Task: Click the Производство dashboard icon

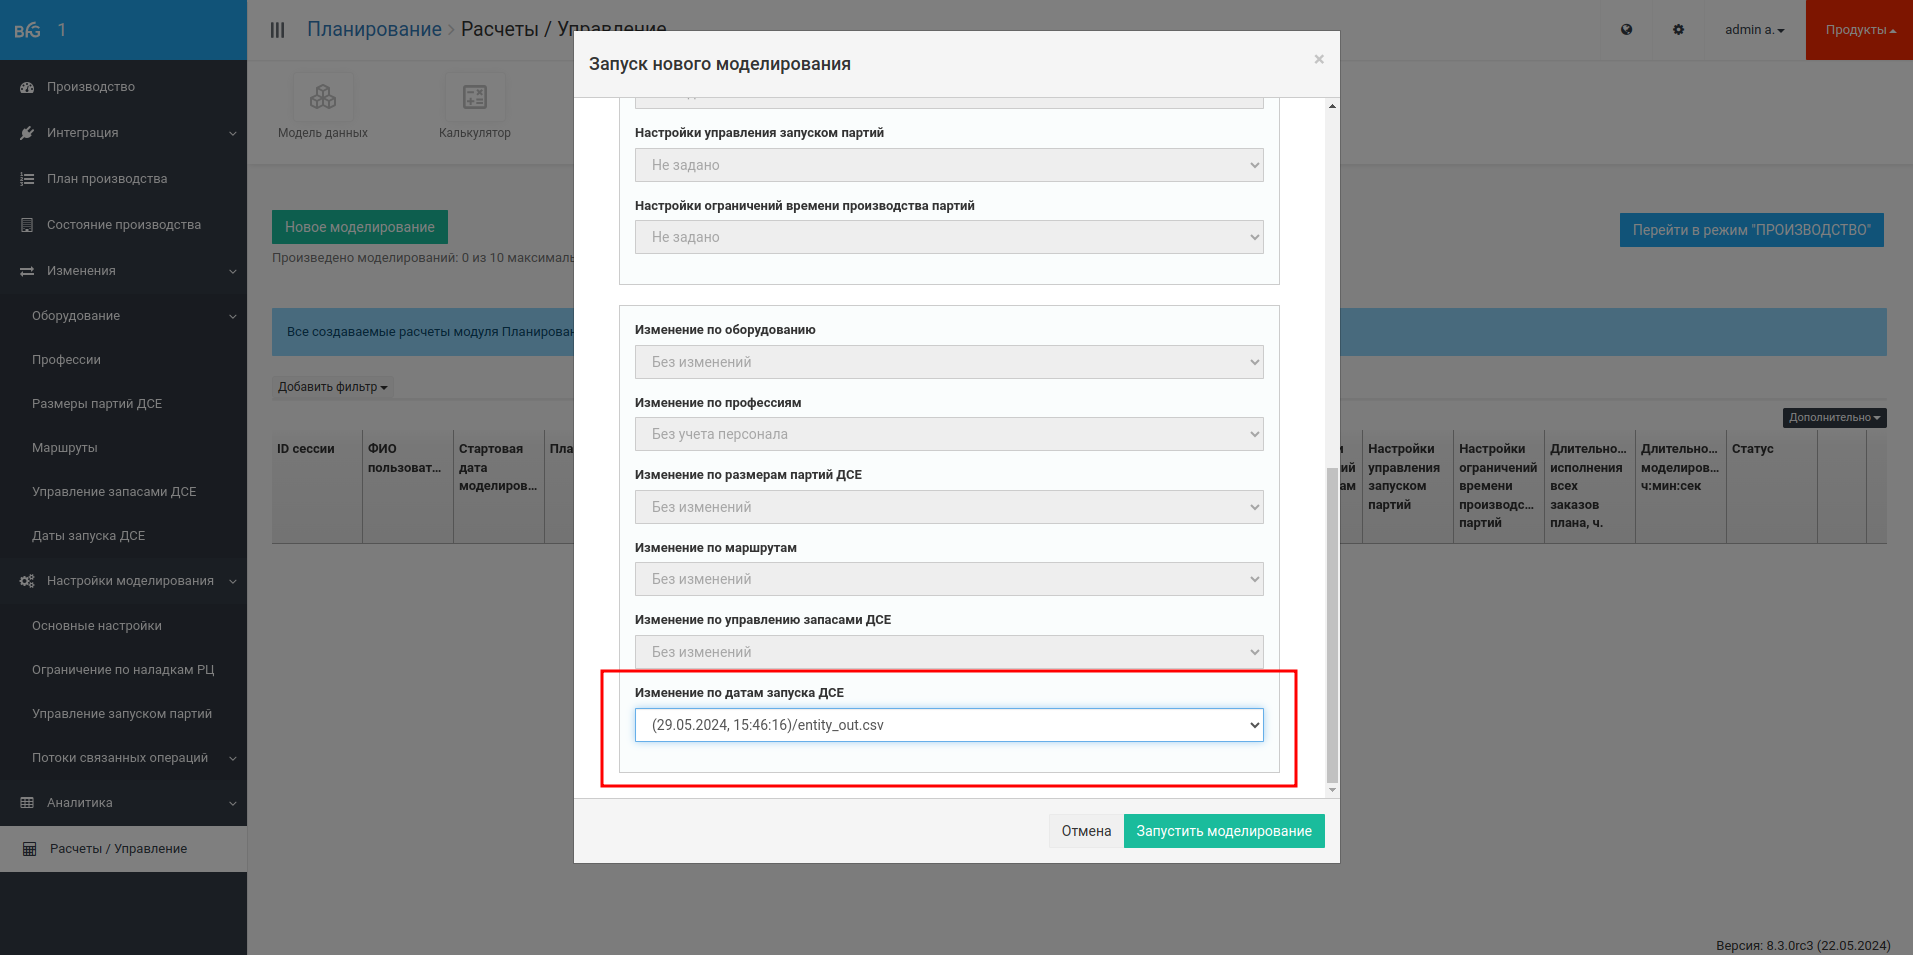Action: point(27,87)
